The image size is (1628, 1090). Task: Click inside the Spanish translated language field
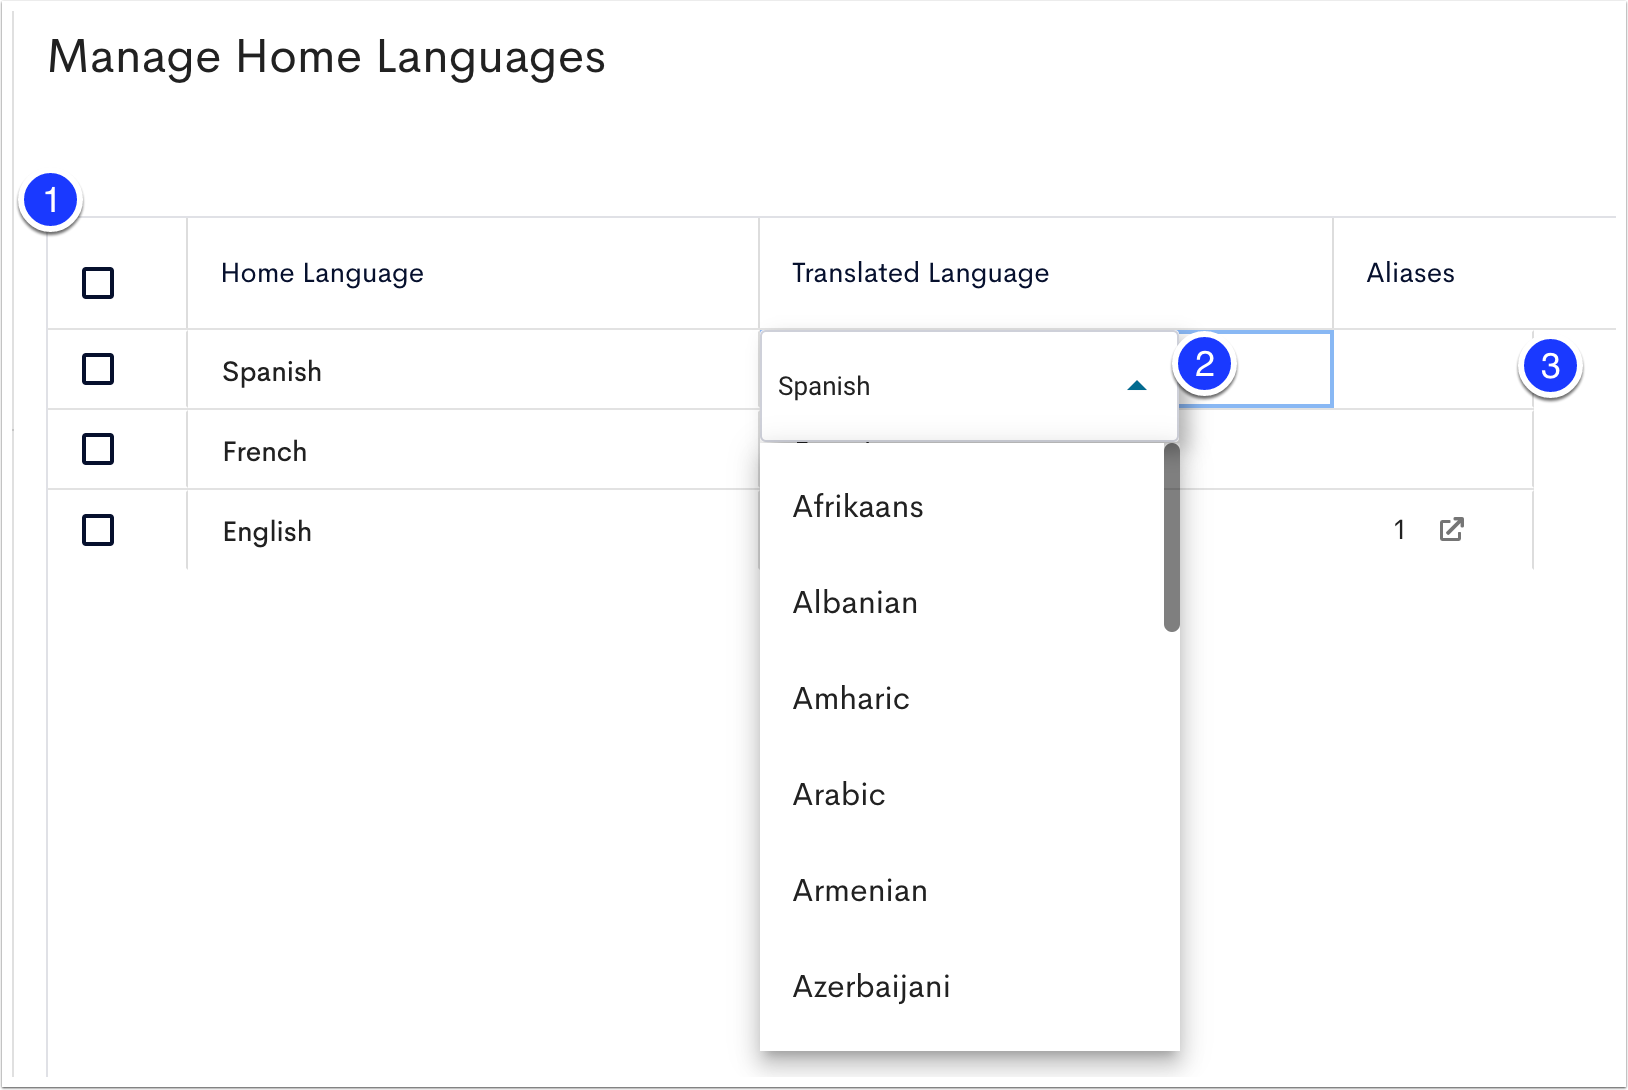900,386
